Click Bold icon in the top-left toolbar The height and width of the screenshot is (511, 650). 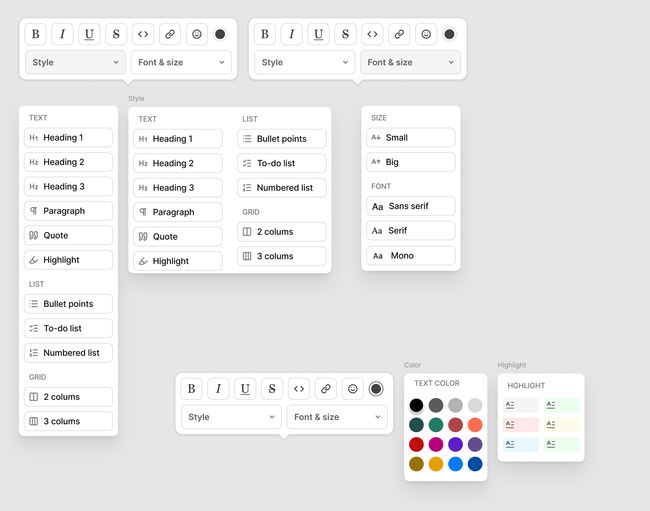(x=35, y=34)
